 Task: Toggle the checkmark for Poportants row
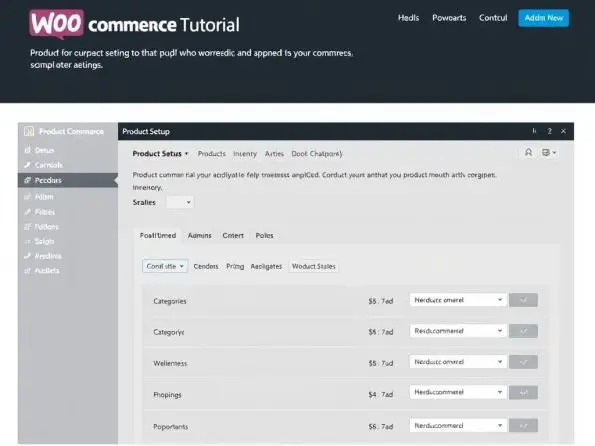tap(523, 426)
